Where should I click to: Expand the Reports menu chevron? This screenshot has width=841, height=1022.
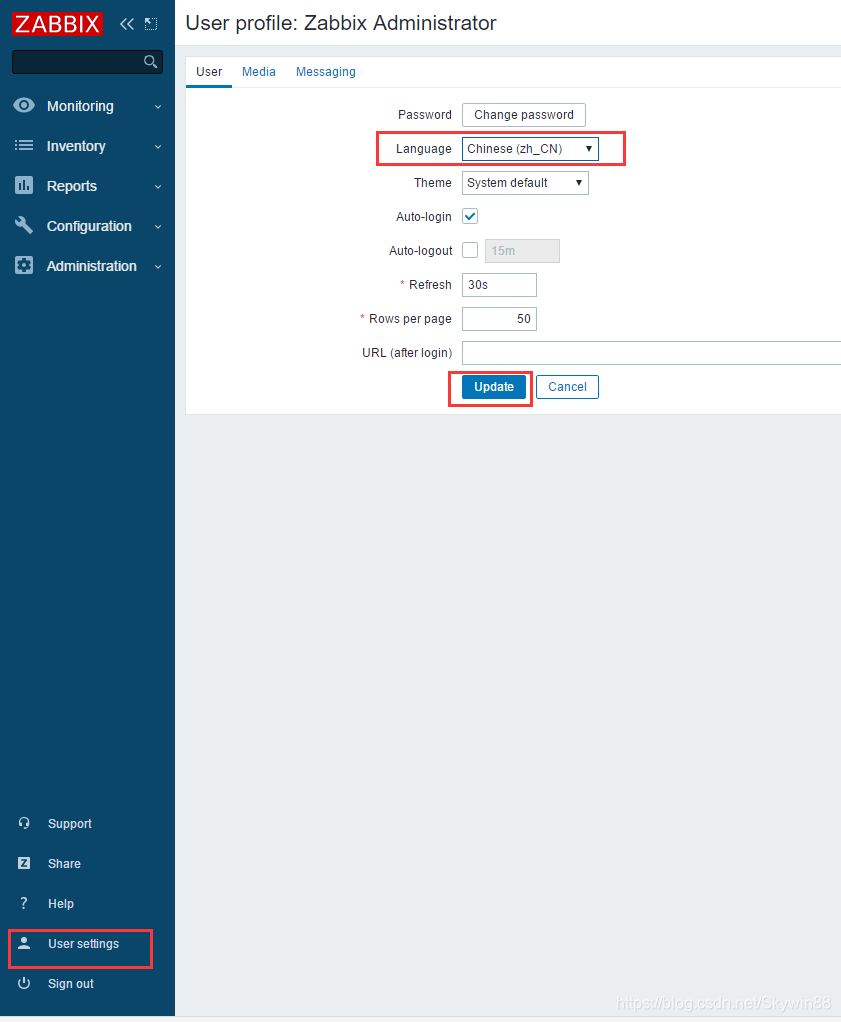tap(158, 186)
